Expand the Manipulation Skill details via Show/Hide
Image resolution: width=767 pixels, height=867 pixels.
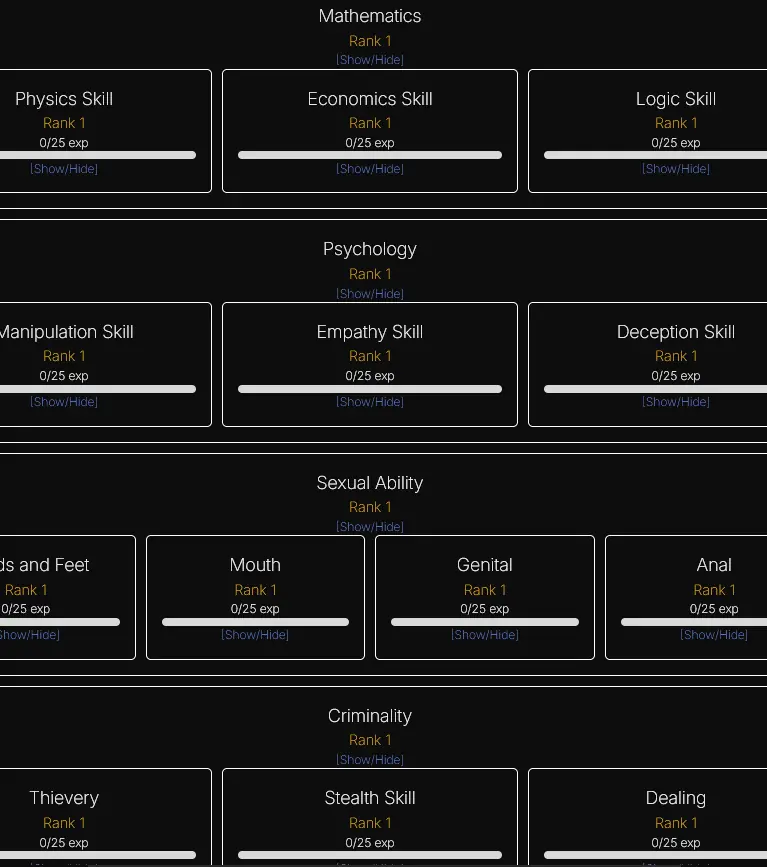pos(64,402)
